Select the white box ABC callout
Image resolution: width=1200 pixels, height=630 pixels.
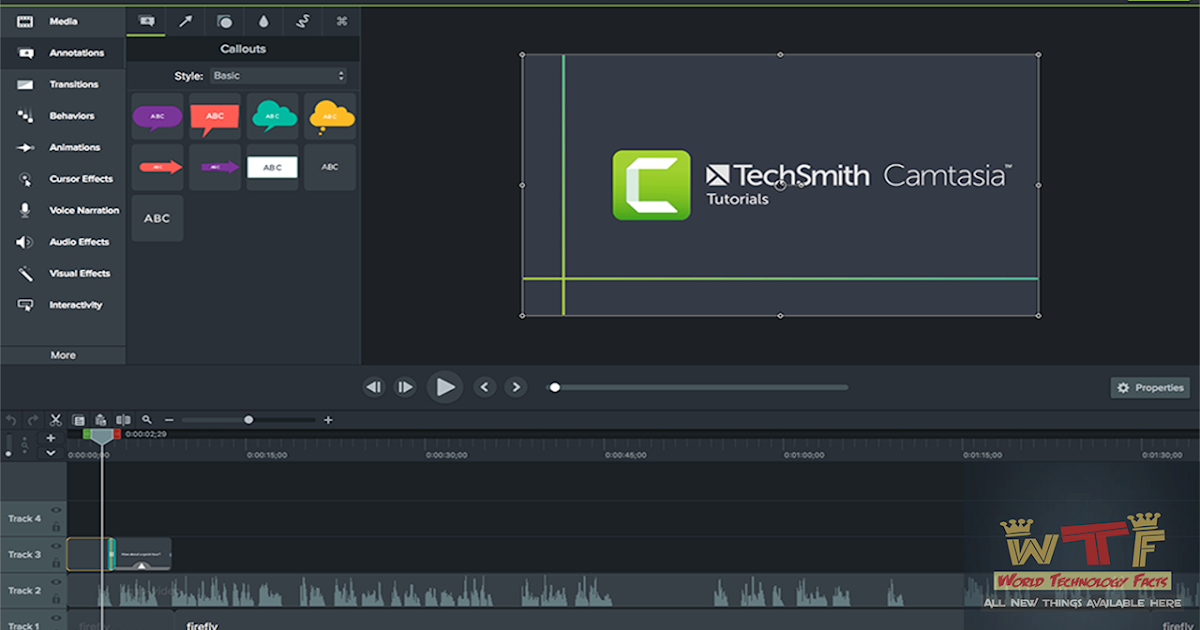(x=273, y=167)
